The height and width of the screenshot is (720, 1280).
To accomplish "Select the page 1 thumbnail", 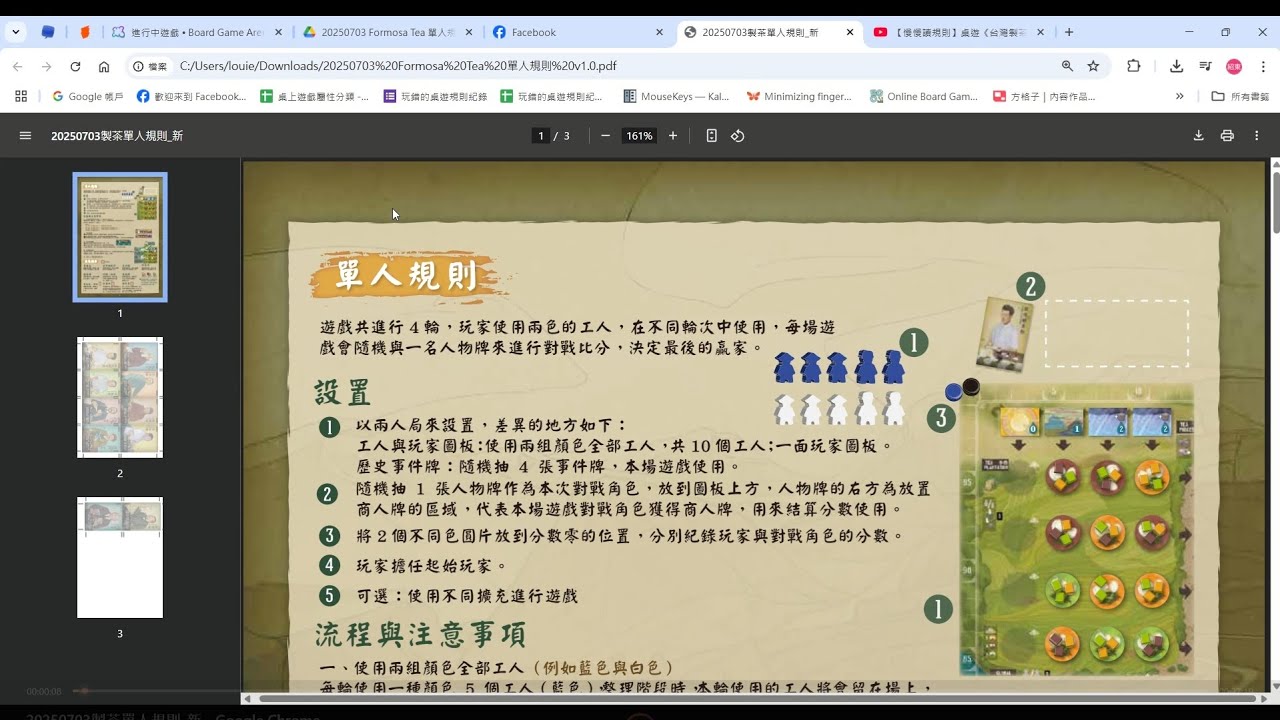I will (x=120, y=237).
